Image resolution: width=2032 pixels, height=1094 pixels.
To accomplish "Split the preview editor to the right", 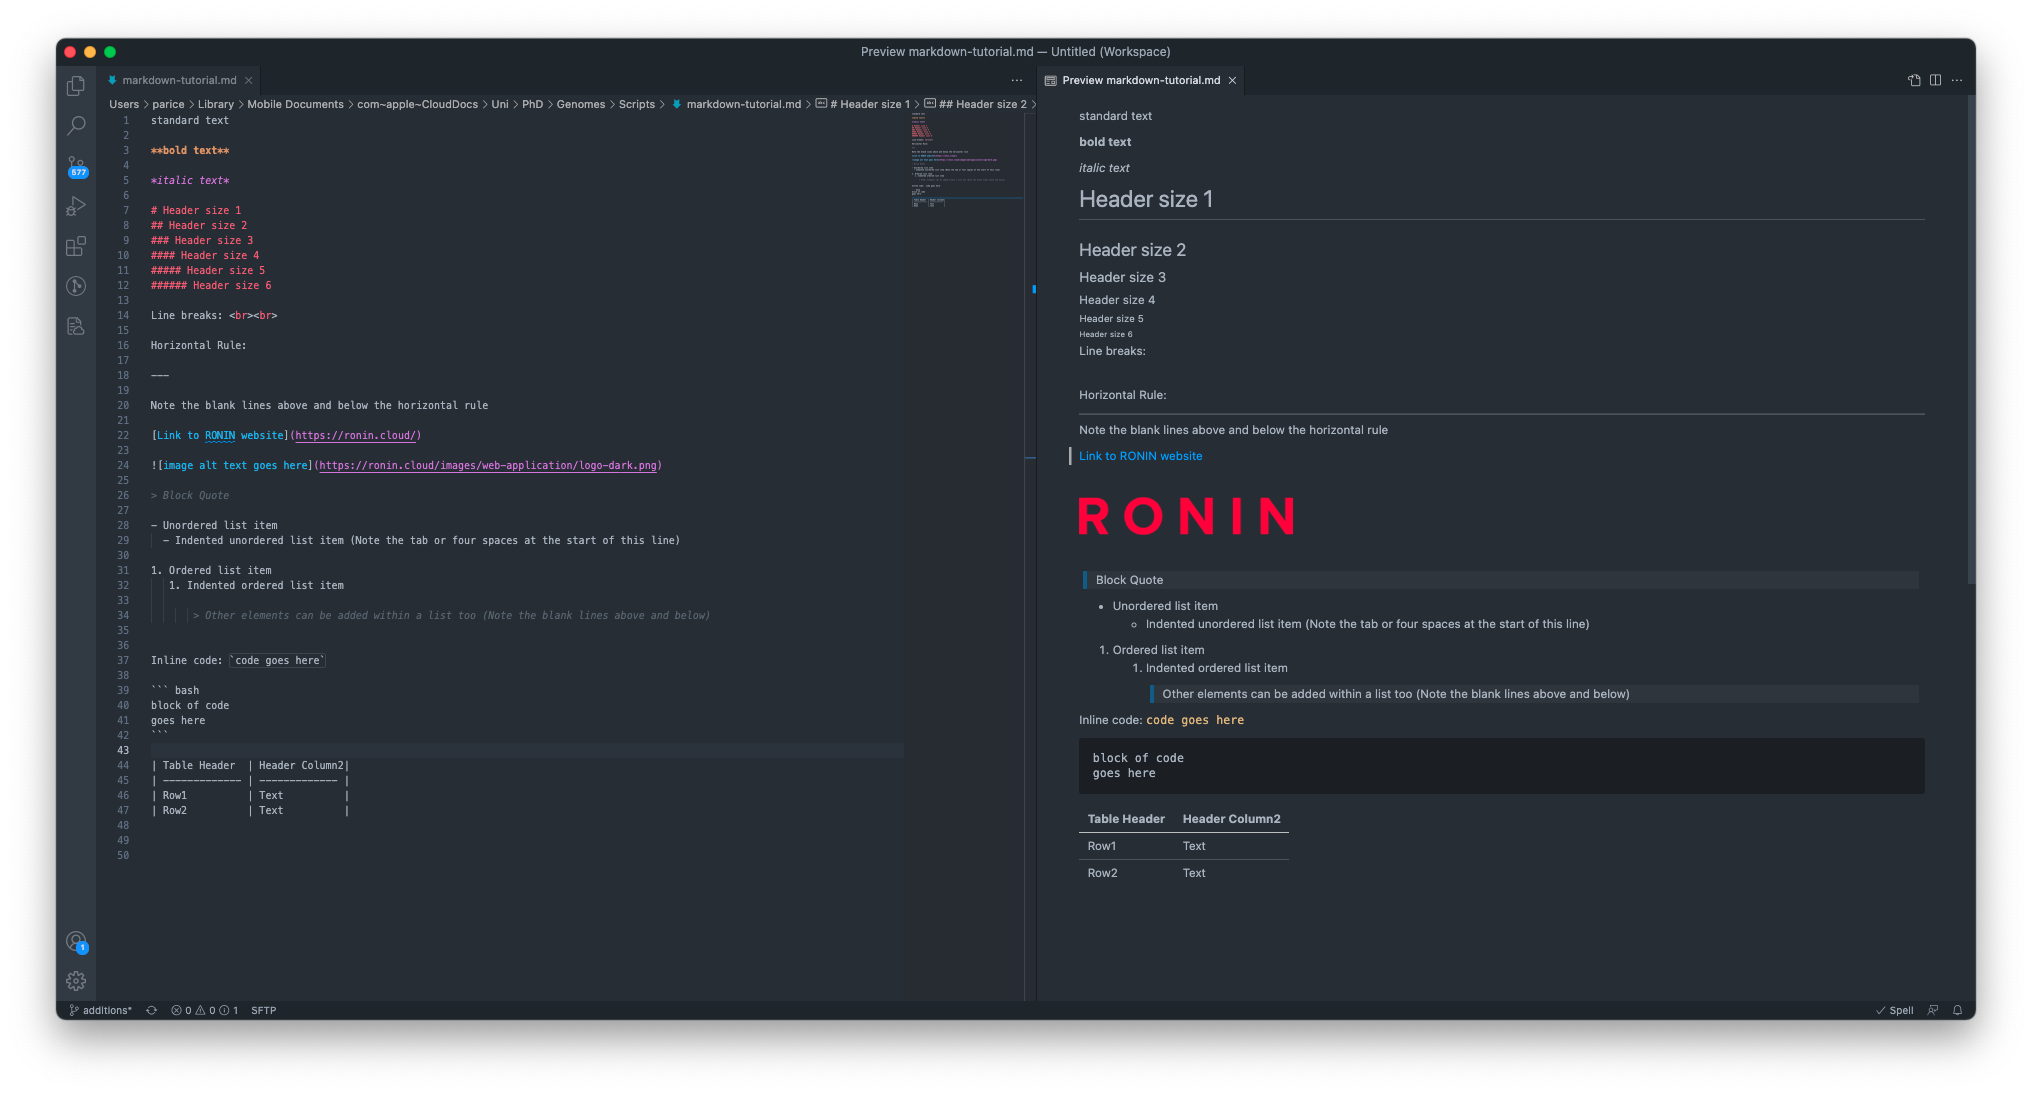I will pos(1935,80).
